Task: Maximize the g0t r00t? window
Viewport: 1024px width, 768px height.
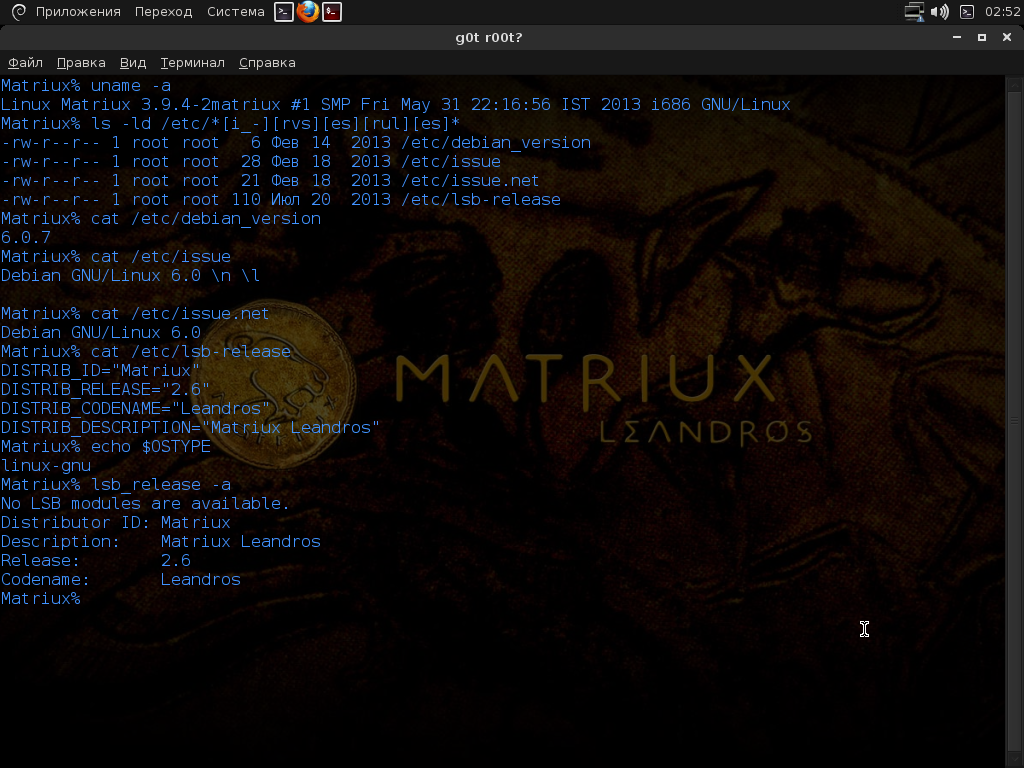Action: 982,37
